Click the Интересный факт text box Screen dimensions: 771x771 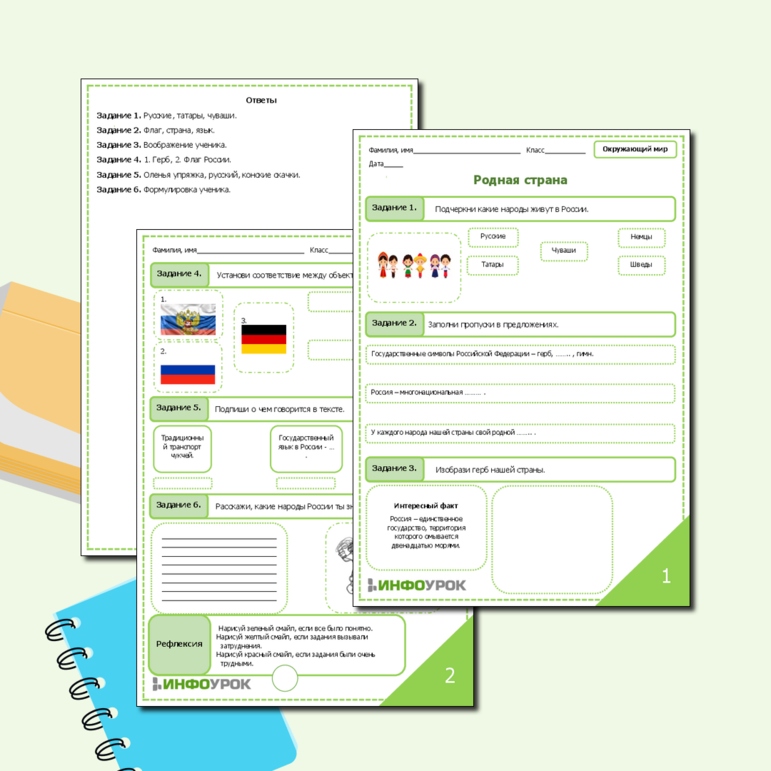point(426,527)
